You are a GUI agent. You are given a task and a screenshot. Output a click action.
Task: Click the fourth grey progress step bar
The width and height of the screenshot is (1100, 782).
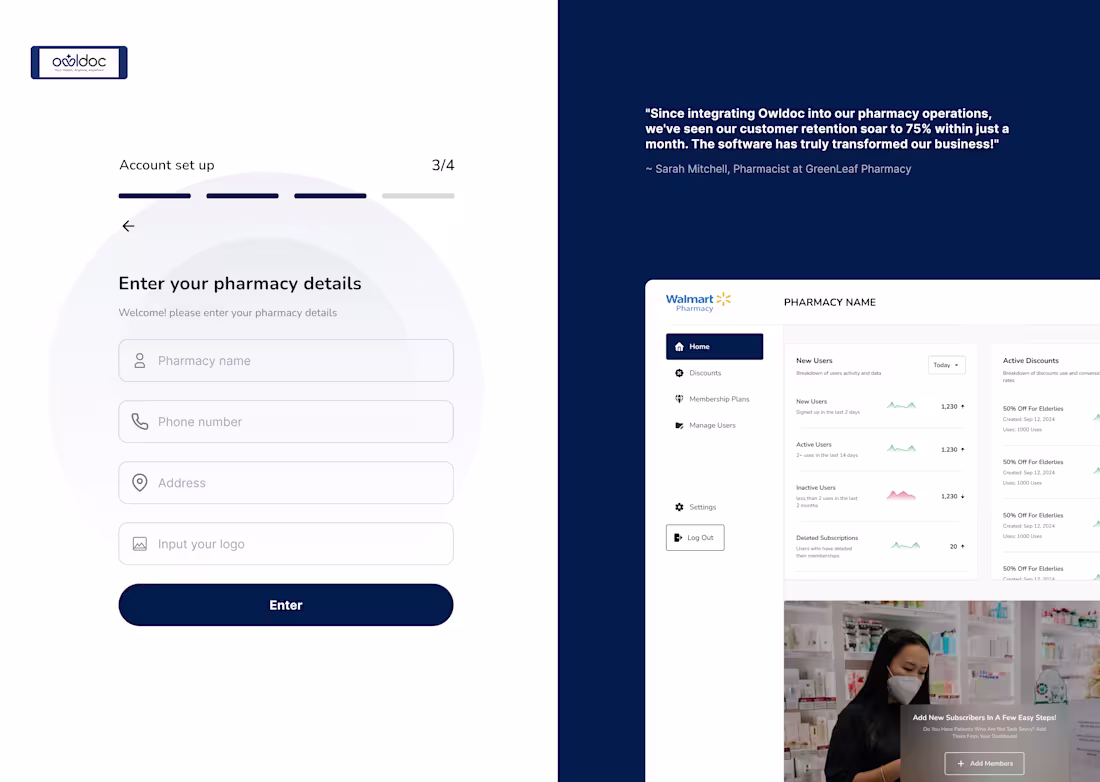click(x=418, y=196)
